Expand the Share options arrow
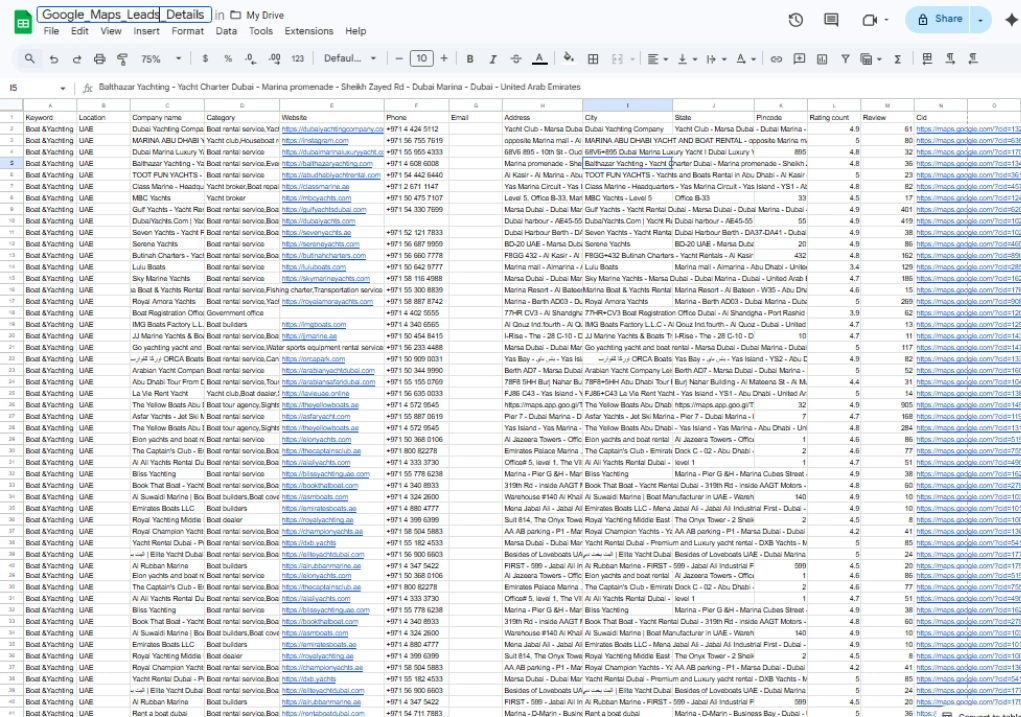This screenshot has height=717, width=1021. click(980, 20)
